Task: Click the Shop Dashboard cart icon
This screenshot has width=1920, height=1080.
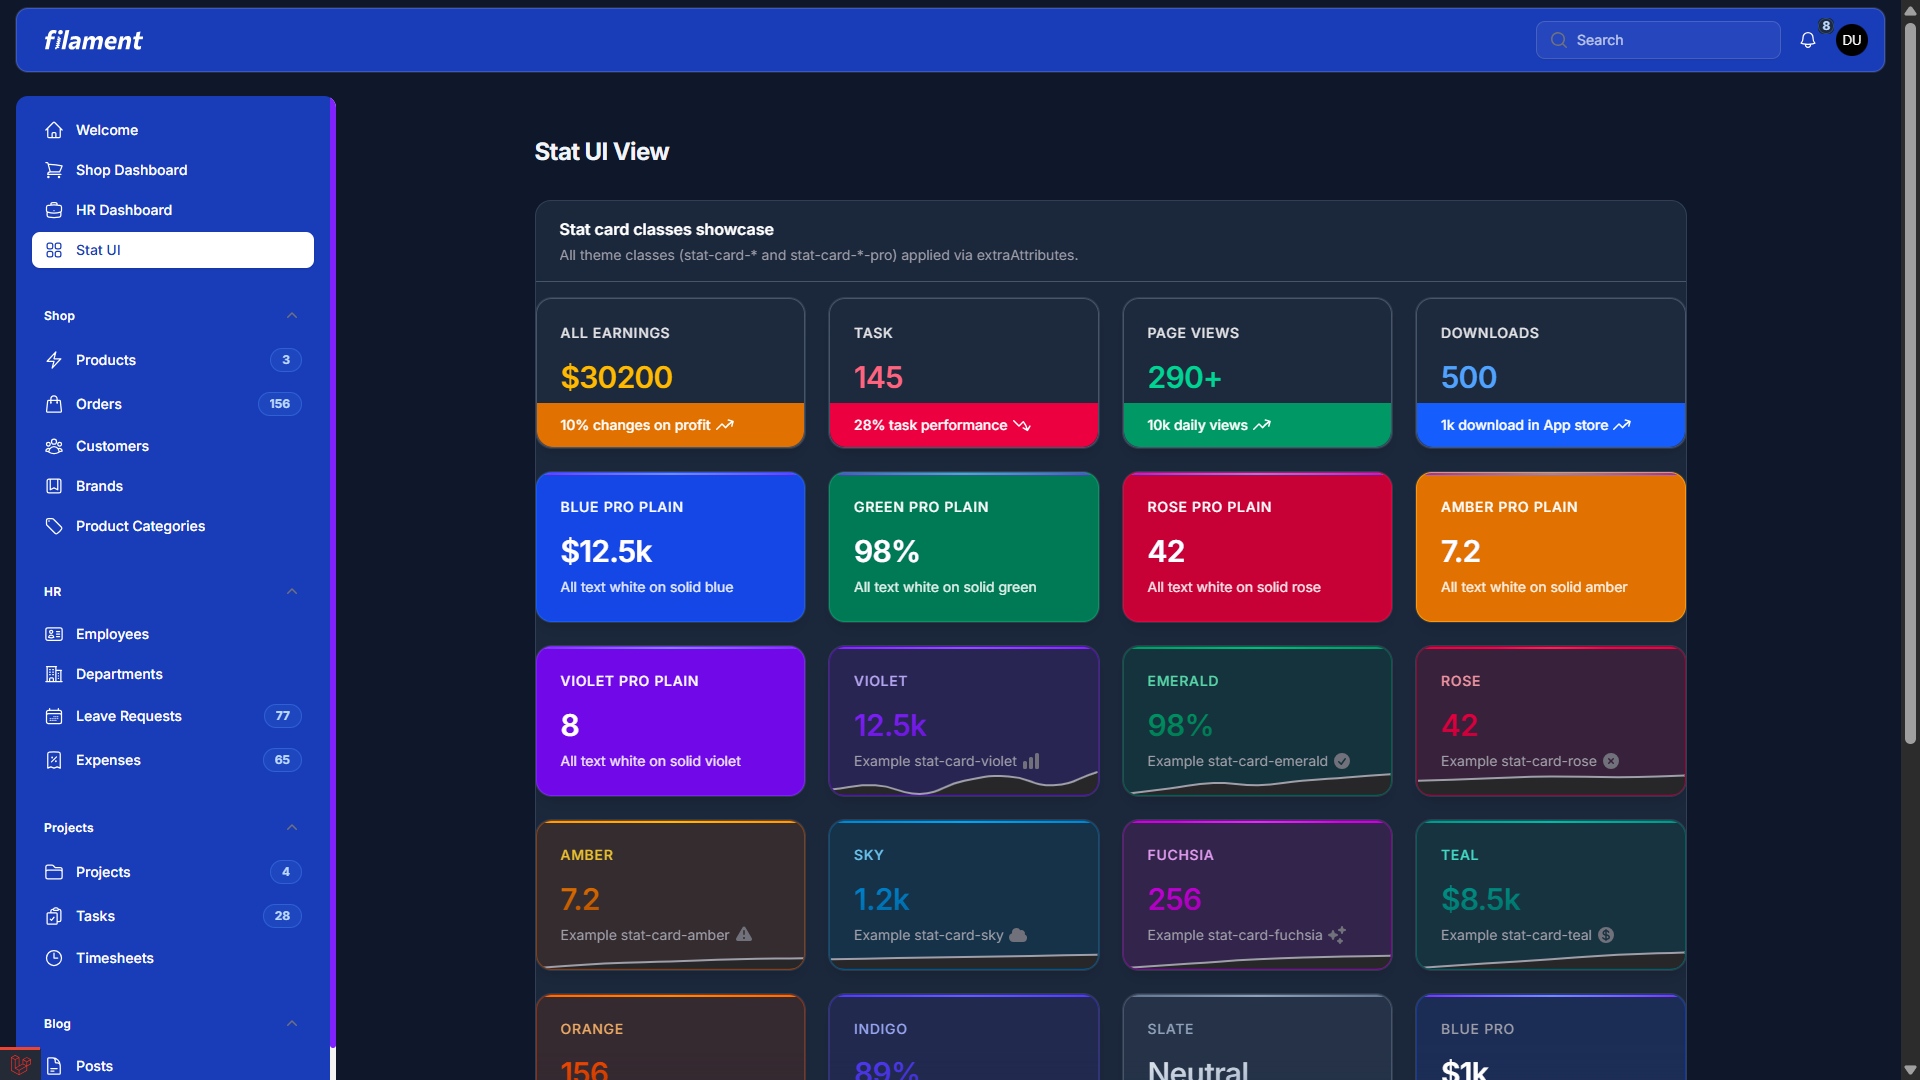Action: pos(54,170)
